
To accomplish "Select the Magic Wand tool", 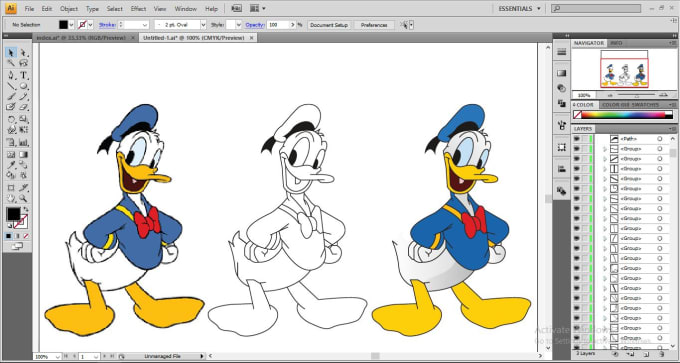I will tap(11, 64).
